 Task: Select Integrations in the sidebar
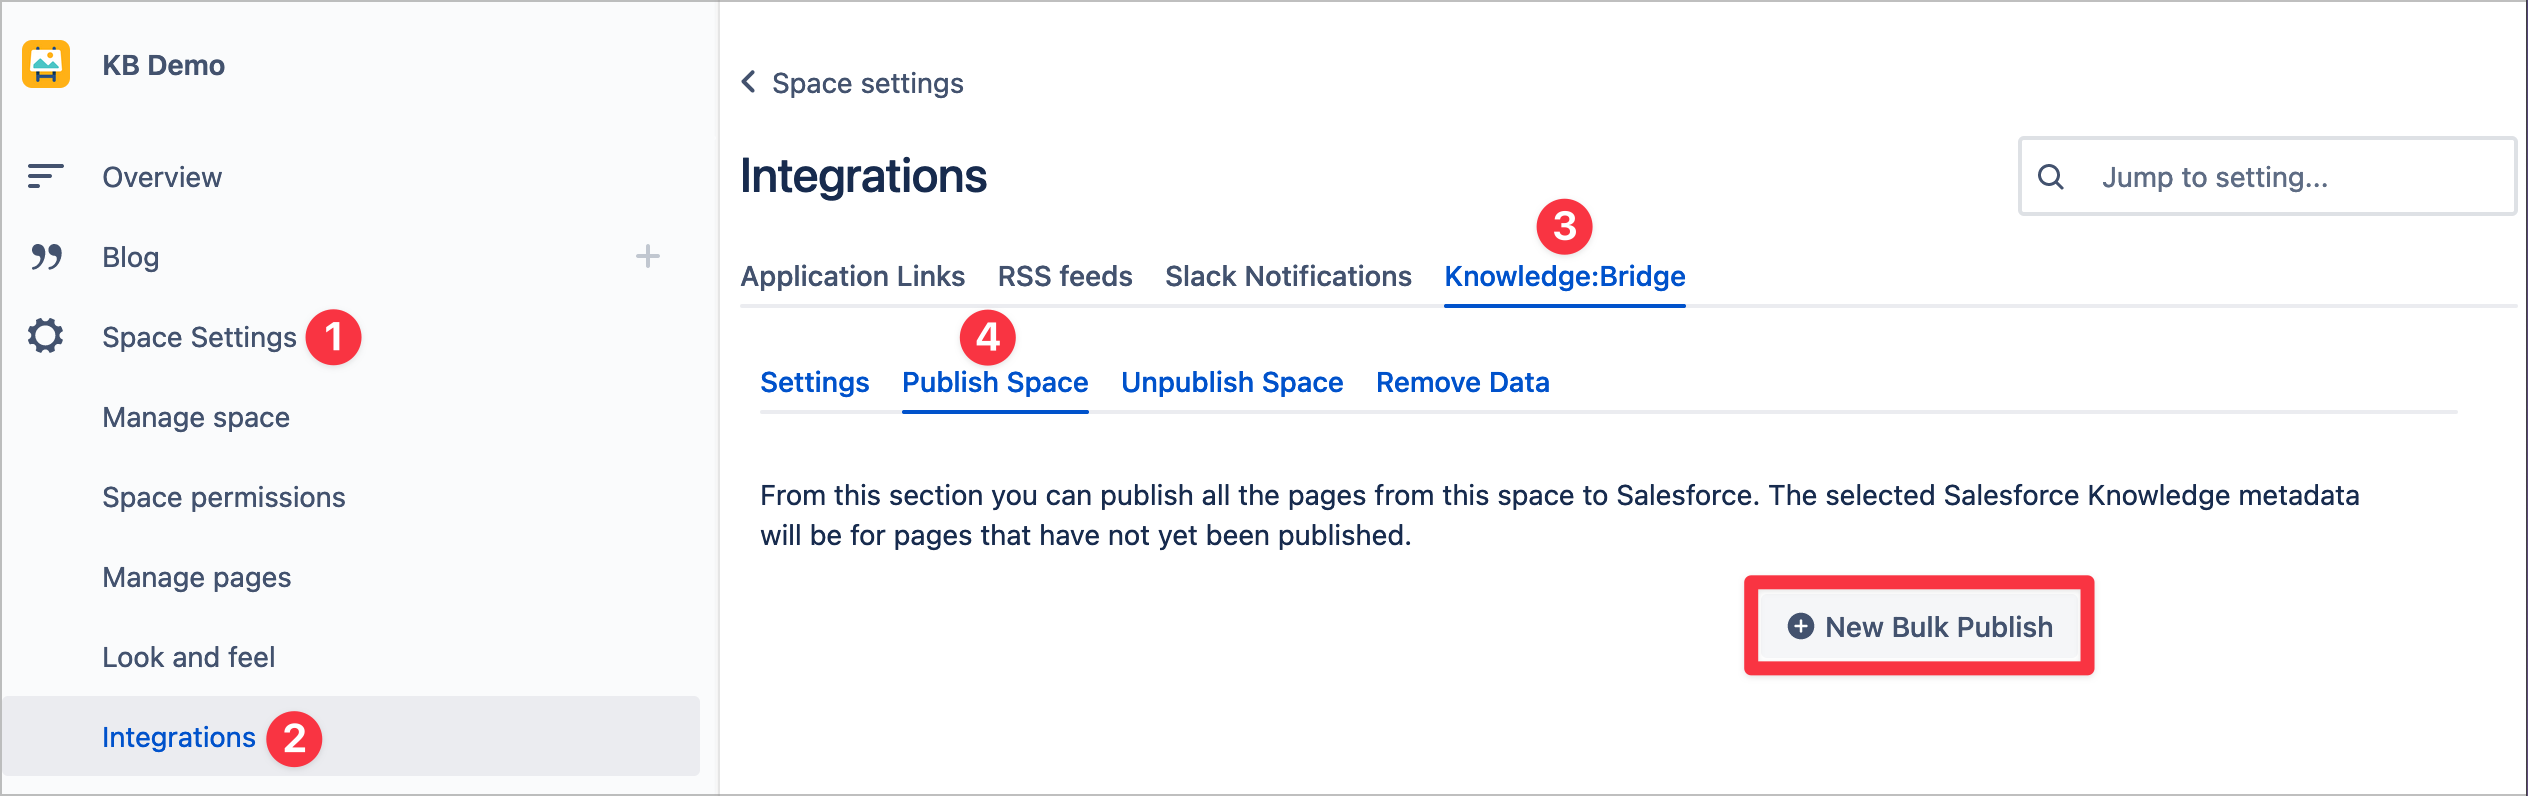tap(179, 737)
